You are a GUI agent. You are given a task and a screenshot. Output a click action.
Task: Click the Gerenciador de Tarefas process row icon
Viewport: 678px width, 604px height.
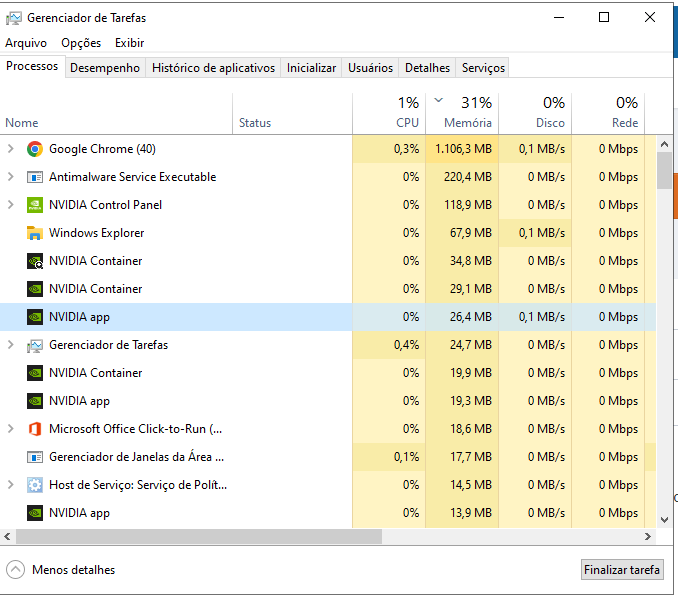[x=35, y=345]
